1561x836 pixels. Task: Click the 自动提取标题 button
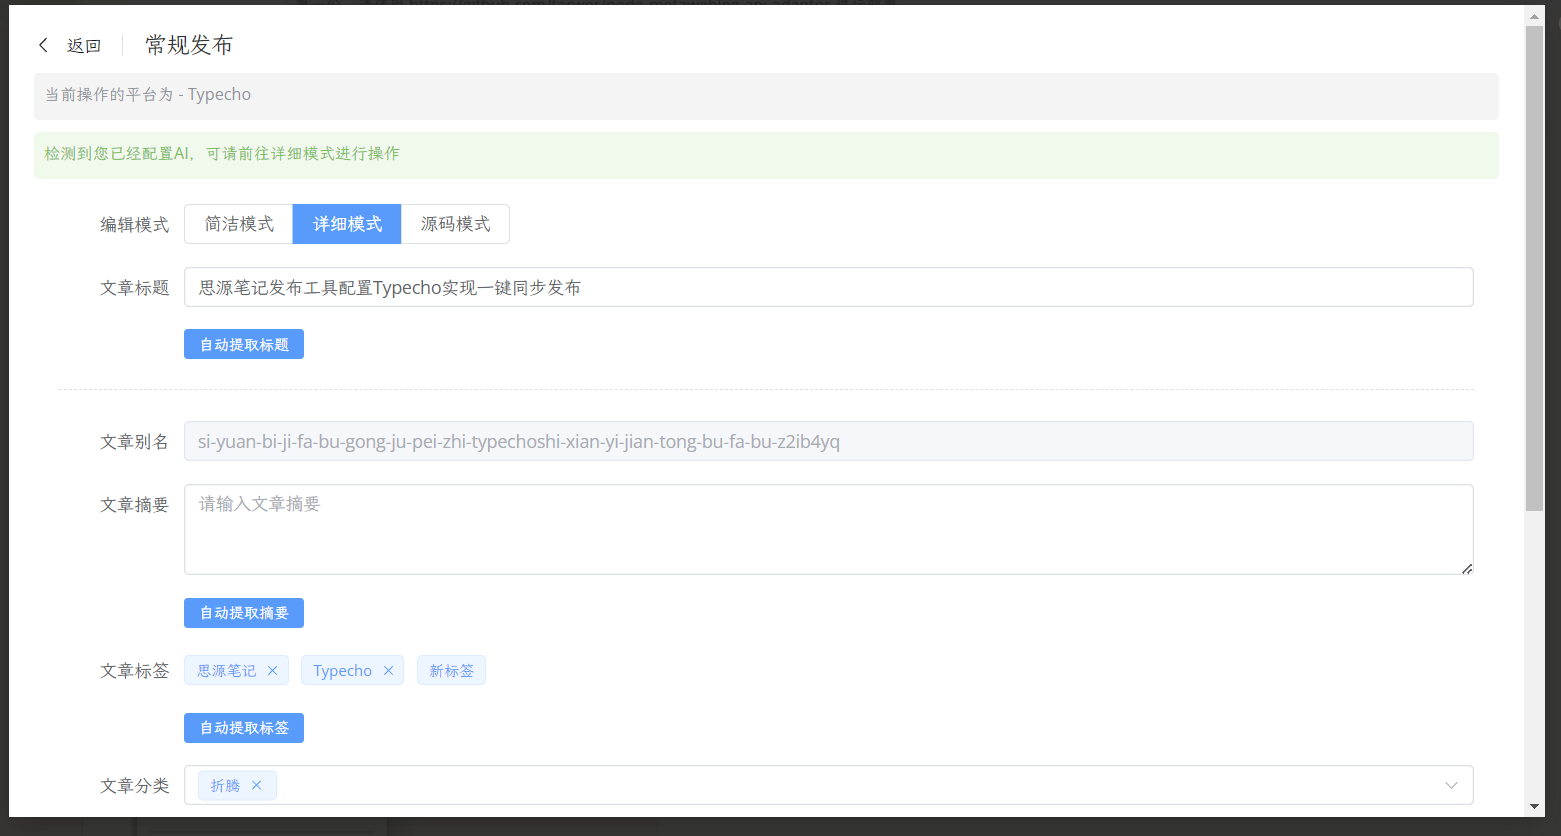tap(244, 344)
